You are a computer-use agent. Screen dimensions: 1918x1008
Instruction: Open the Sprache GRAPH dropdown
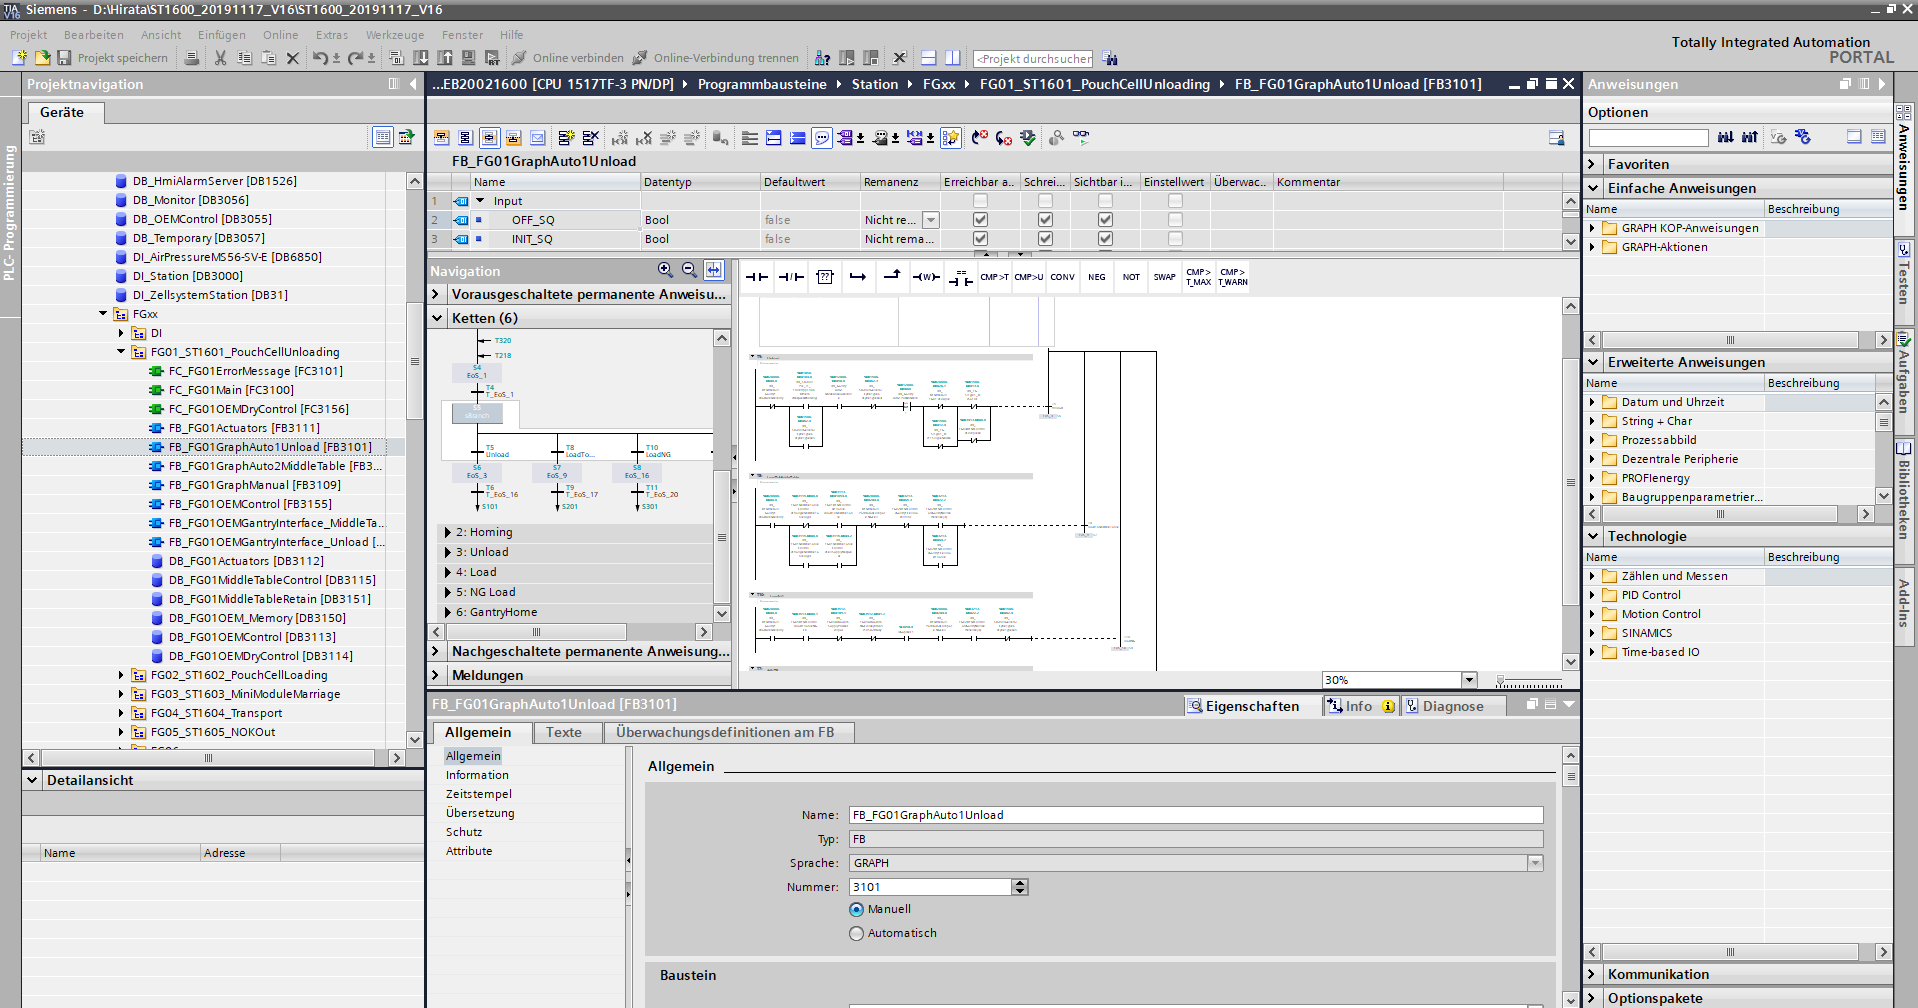(1535, 863)
